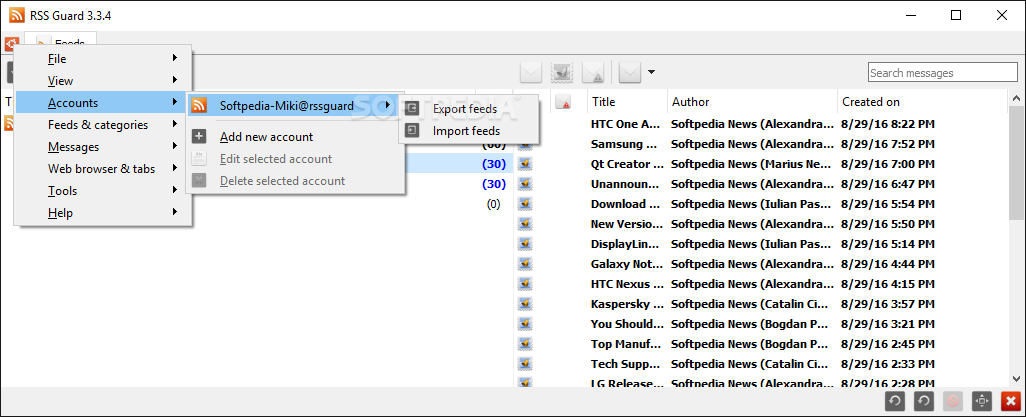Click the message icon in the HTC Nexus row
Image resolution: width=1026 pixels, height=417 pixels.
pyautogui.click(x=524, y=284)
